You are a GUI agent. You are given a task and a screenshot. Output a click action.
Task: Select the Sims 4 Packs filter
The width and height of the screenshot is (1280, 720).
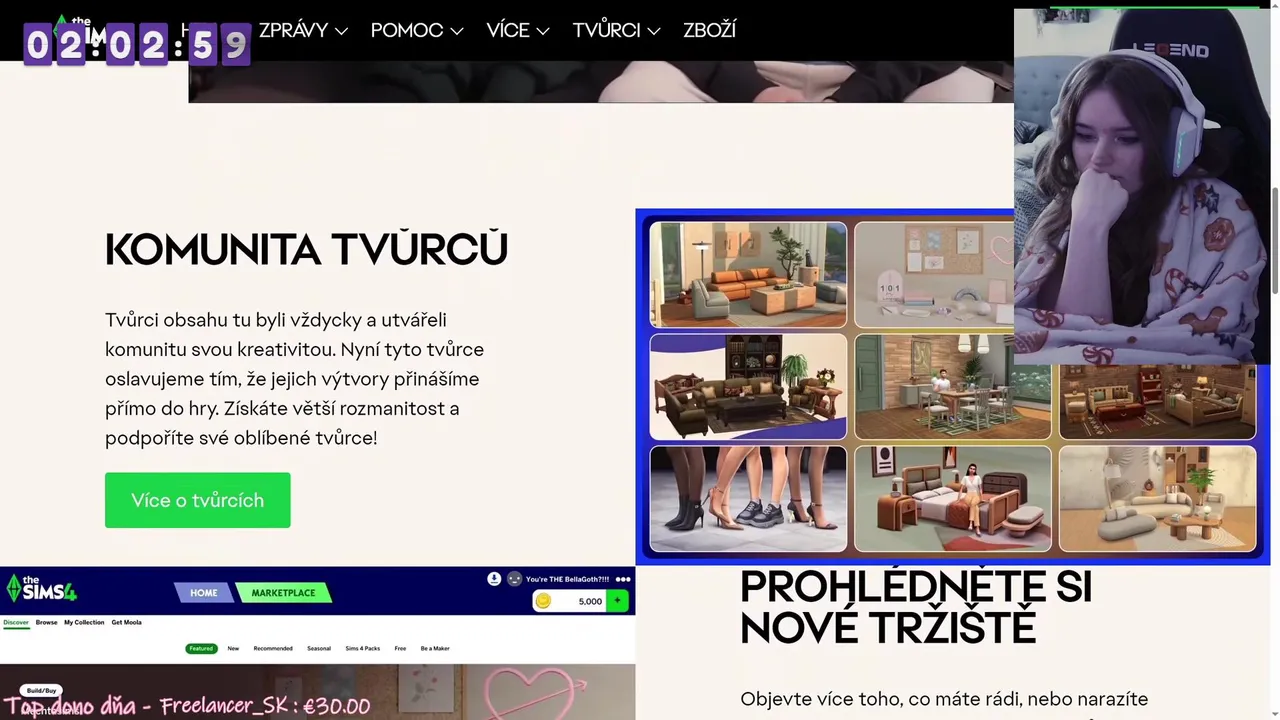[x=363, y=648]
